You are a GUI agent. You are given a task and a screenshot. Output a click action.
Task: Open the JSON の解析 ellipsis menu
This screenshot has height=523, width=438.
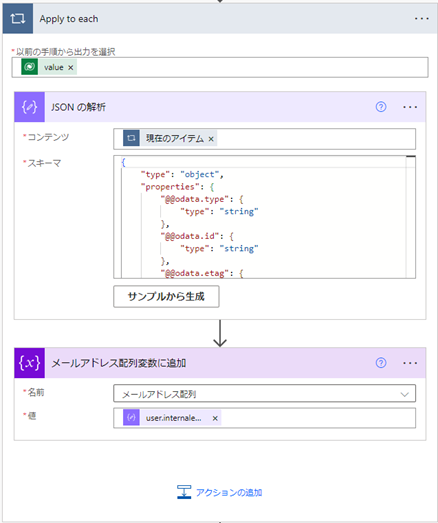pyautogui.click(x=410, y=107)
